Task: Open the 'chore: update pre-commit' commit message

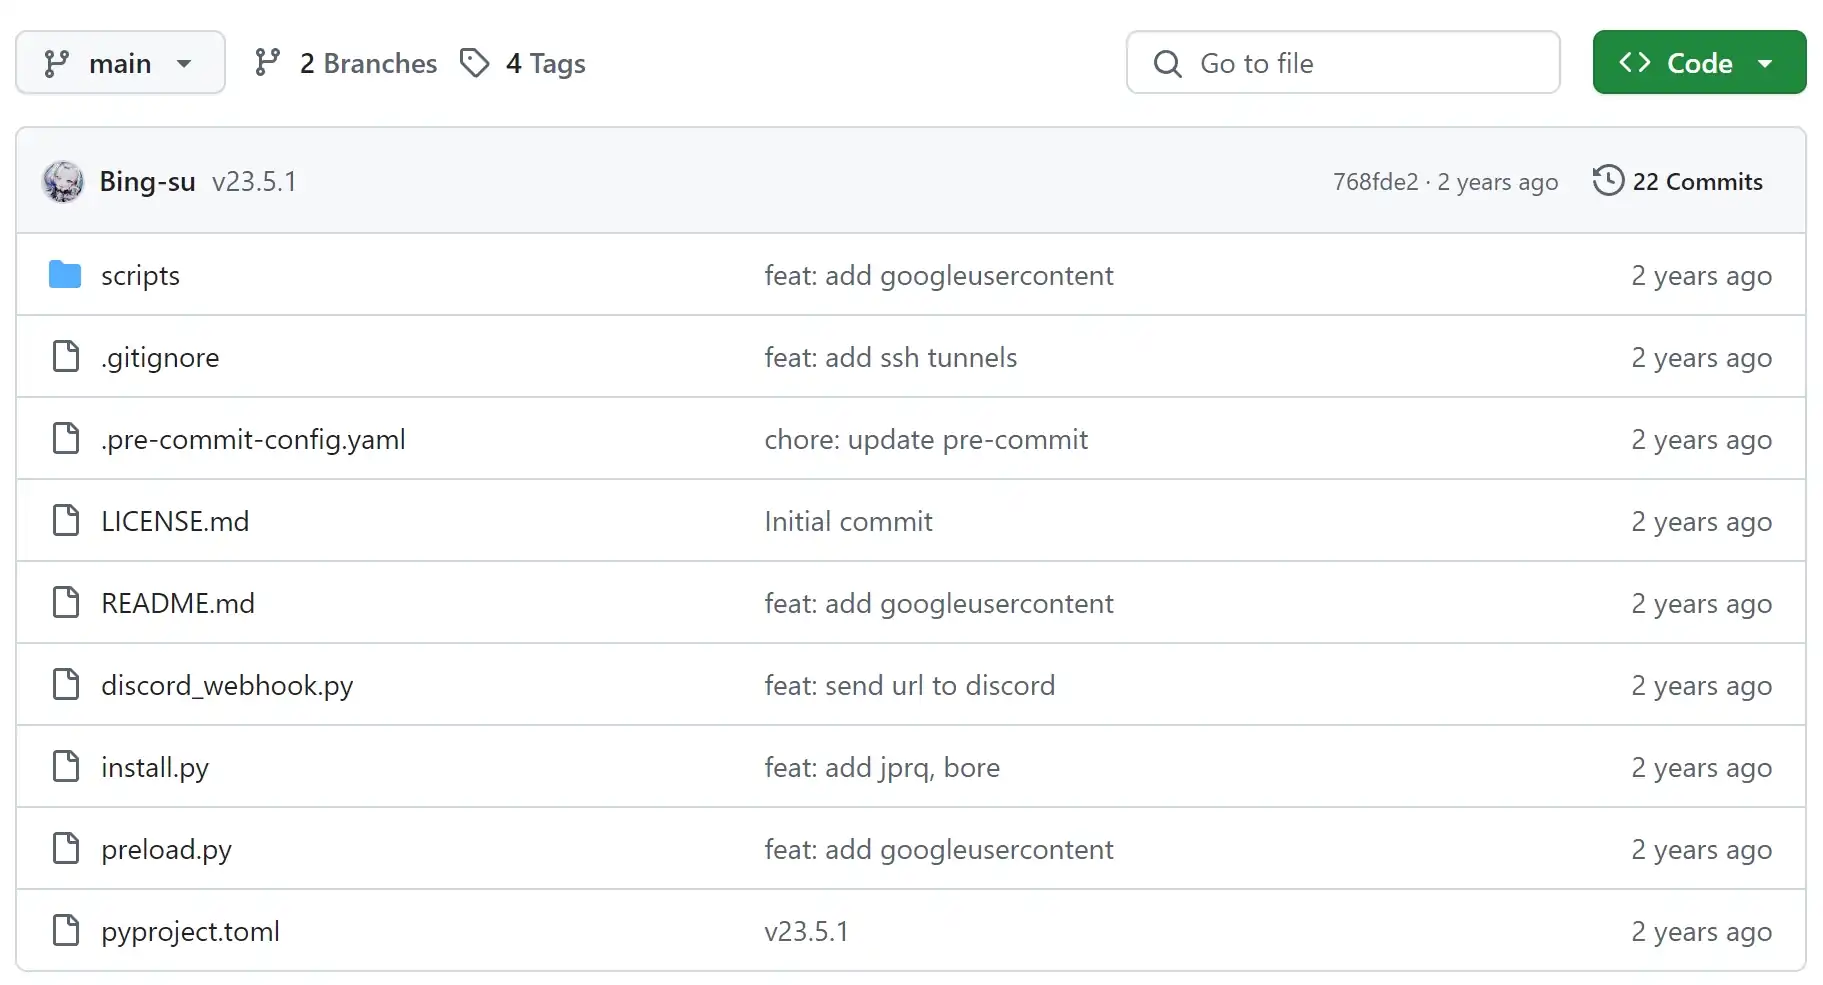Action: pos(925,439)
